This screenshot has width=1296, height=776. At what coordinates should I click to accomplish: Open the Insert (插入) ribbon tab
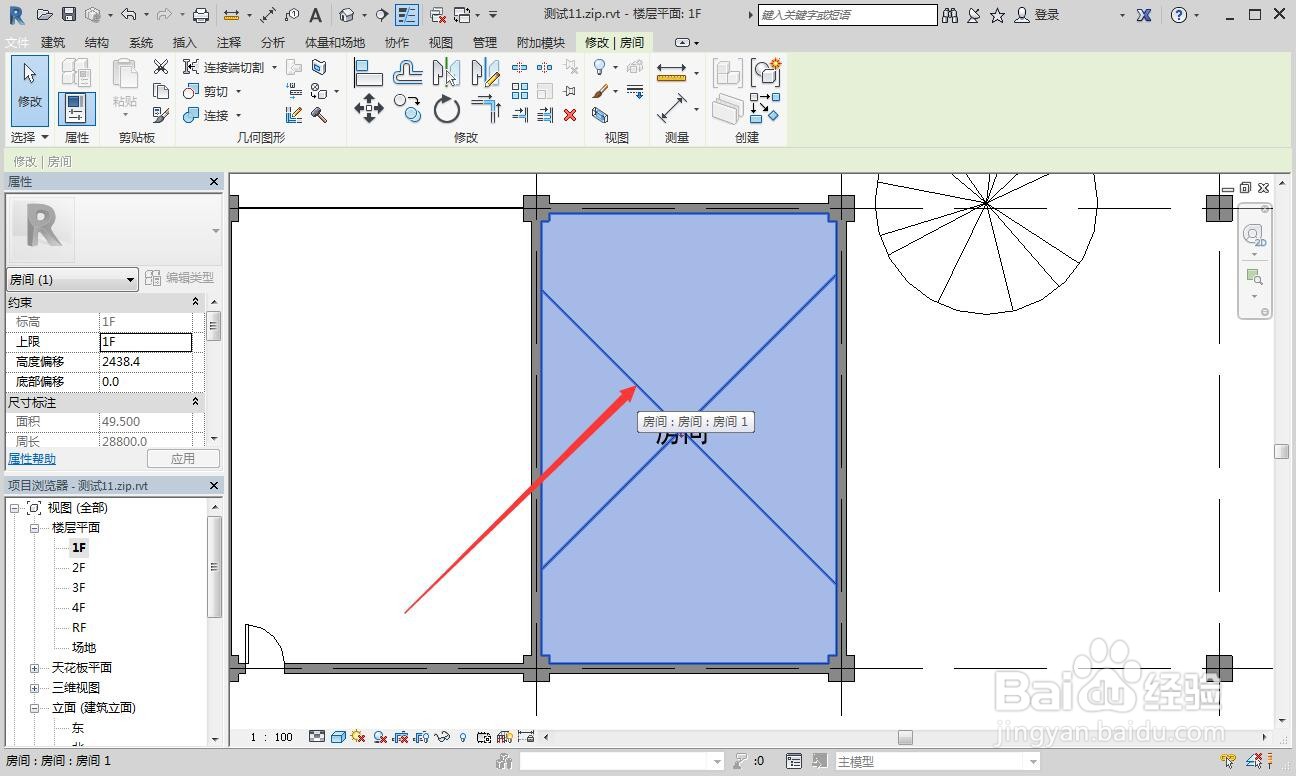(185, 43)
